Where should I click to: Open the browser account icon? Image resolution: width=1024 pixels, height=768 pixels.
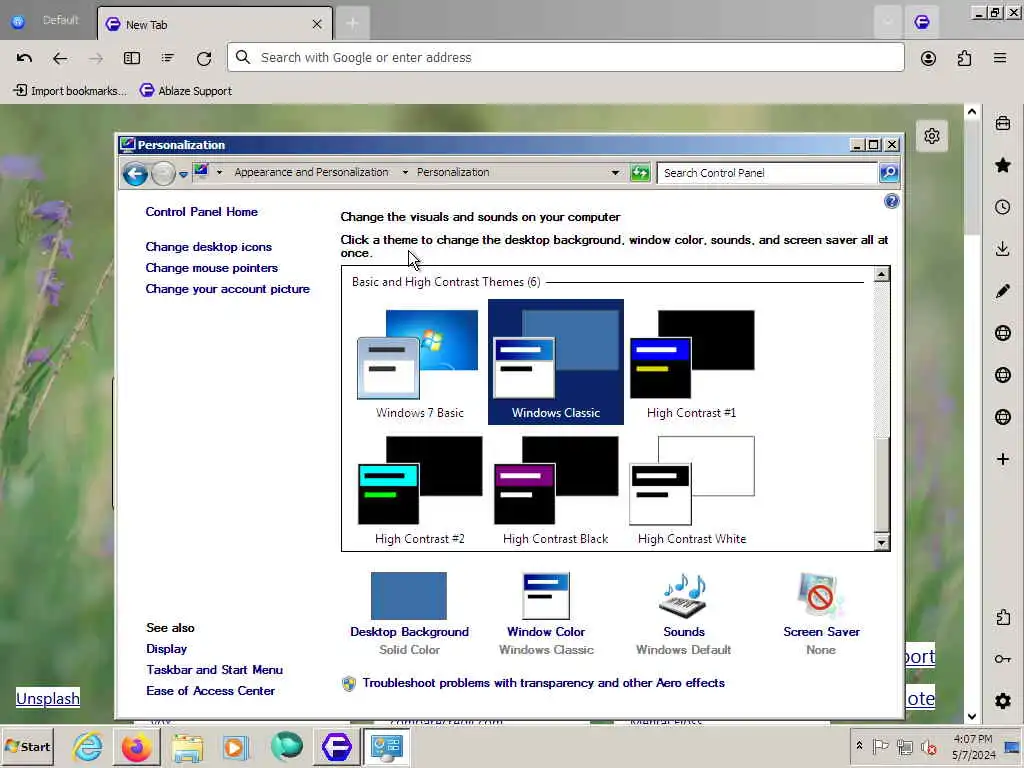click(x=928, y=58)
